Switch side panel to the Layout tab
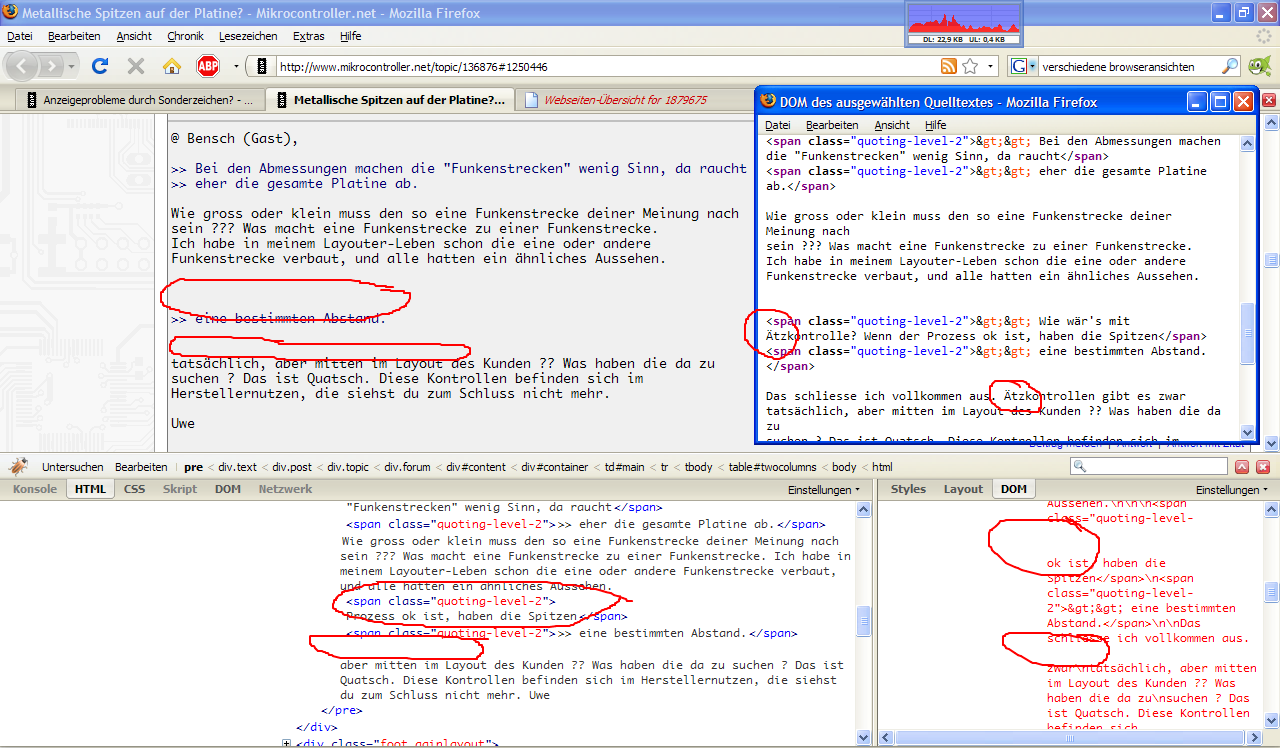 (x=963, y=489)
